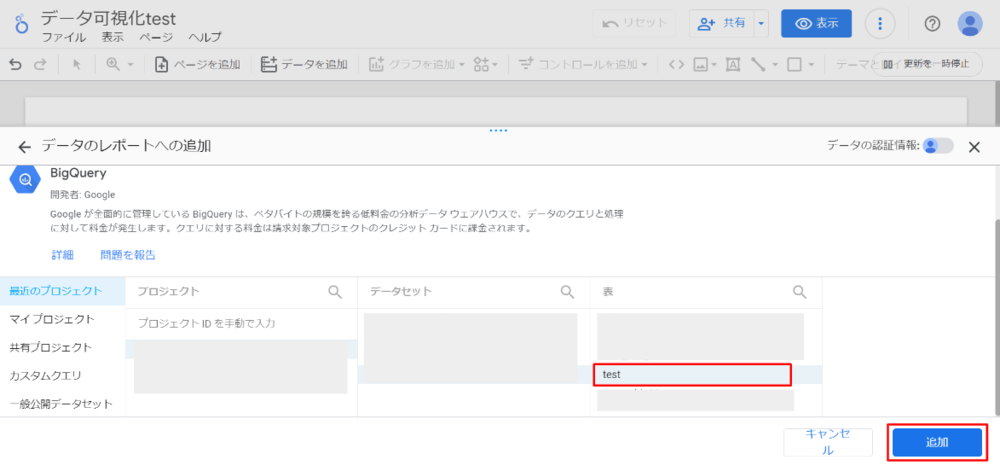Click search icon in 表 column
This screenshot has width=1000, height=471.
(800, 292)
